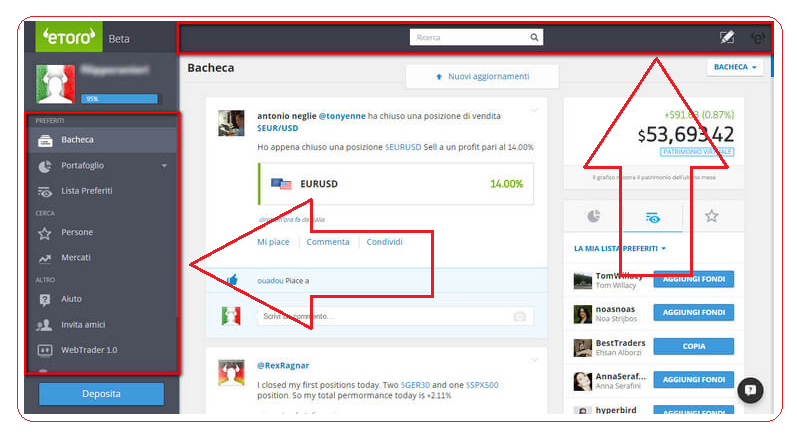Click noasnoas avatar in watchlist
The height and width of the screenshot is (436, 797).
coord(583,314)
